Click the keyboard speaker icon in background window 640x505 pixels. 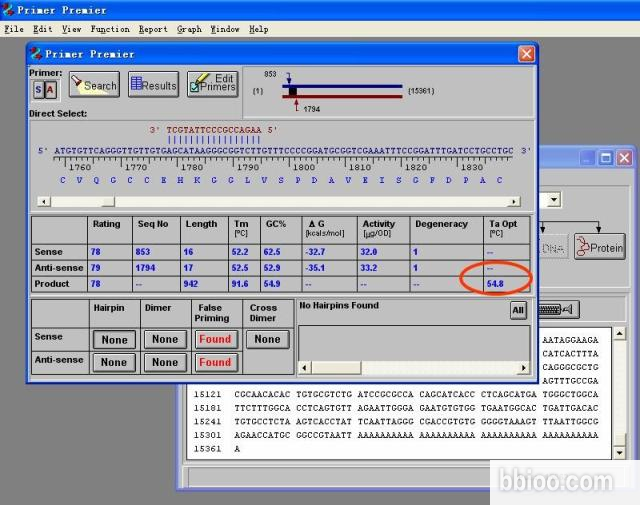[x=558, y=310]
